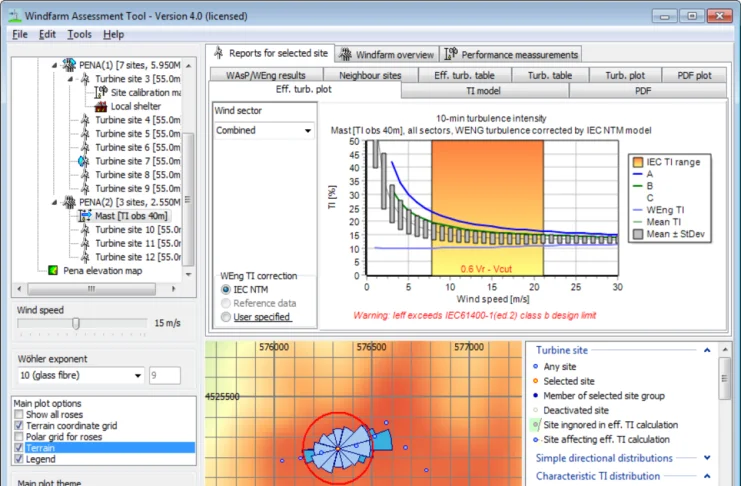The width and height of the screenshot is (741, 486).
Task: Click the Wind speed slider handle
Action: click(75, 323)
